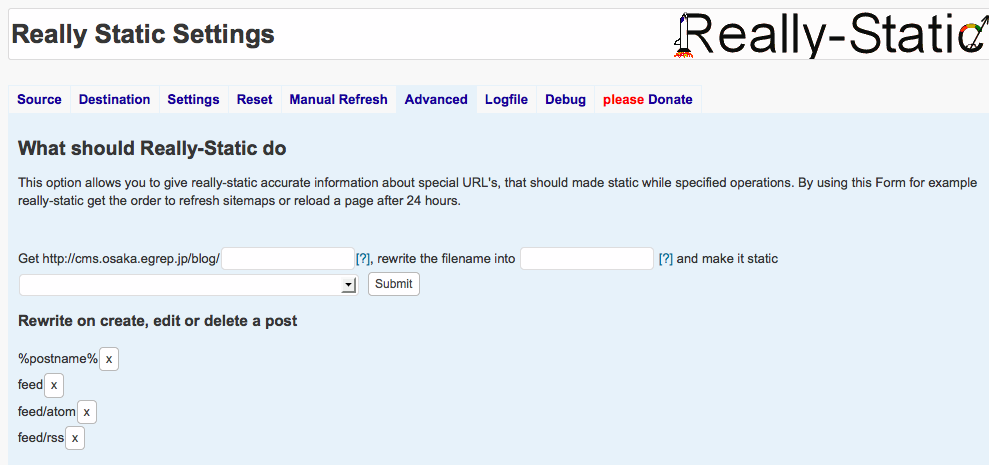Switch to the Destination tab

click(114, 100)
